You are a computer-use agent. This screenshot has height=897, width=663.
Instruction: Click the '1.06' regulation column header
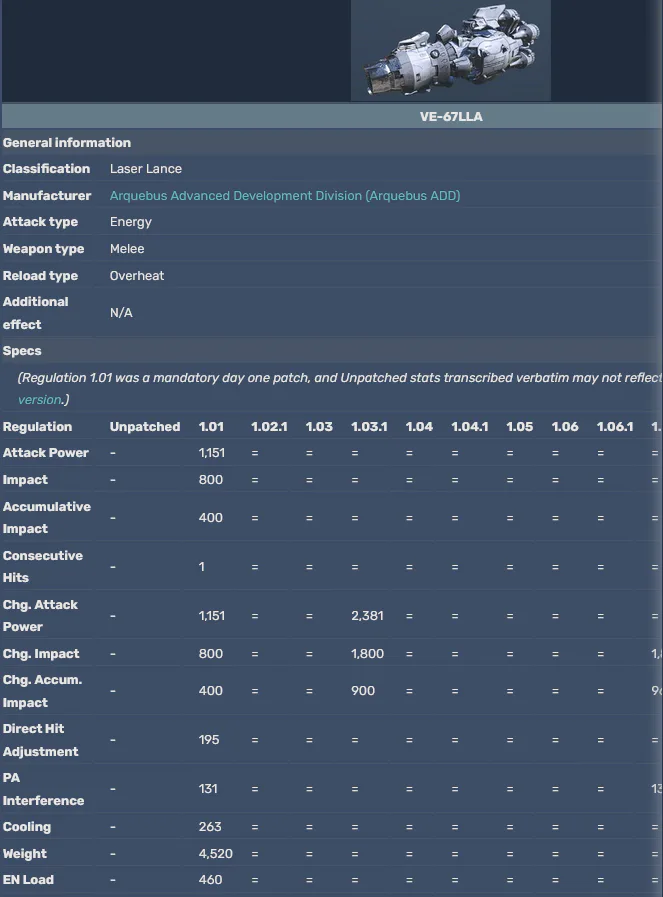(565, 427)
